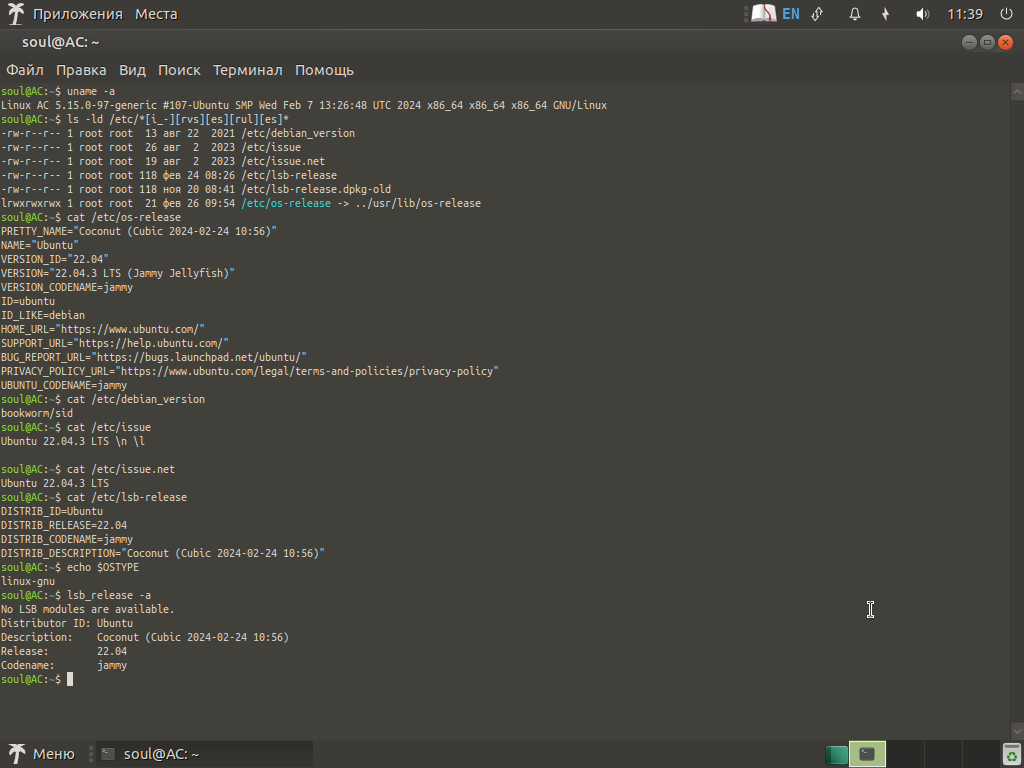
Task: Click the 'echo $OSTYPE' command line
Action: click(70, 568)
